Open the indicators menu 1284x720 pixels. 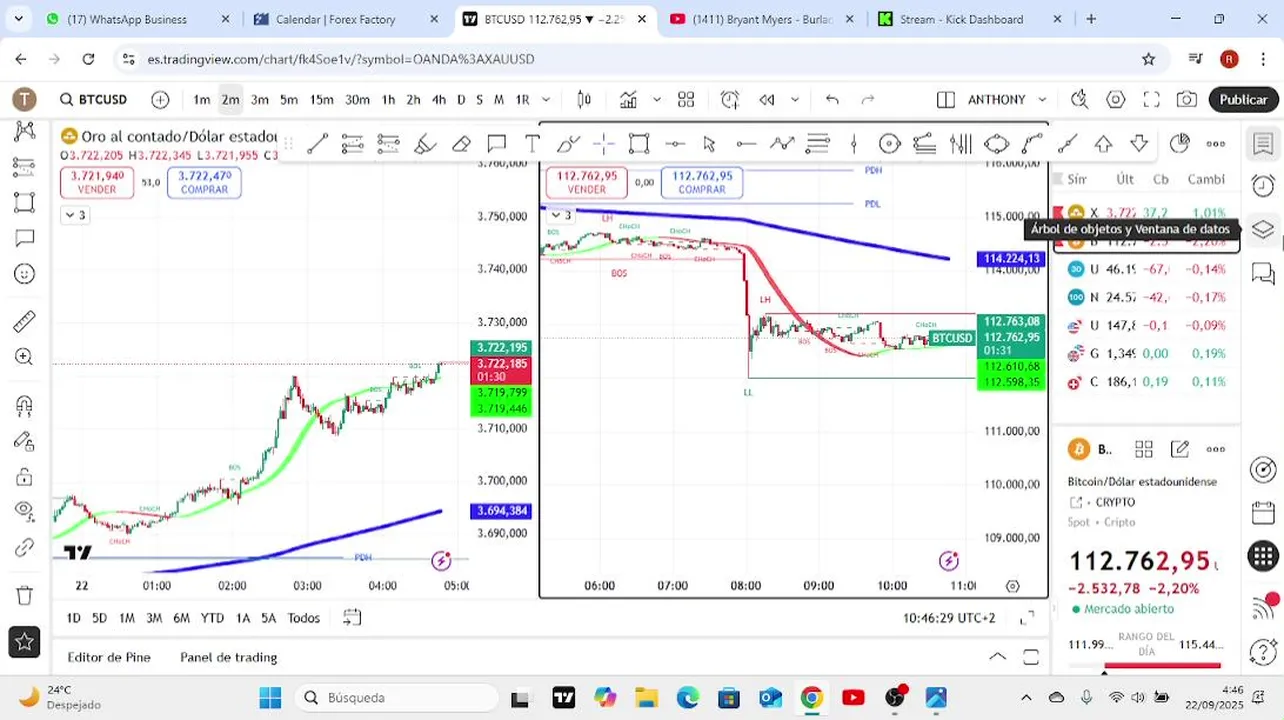[628, 99]
